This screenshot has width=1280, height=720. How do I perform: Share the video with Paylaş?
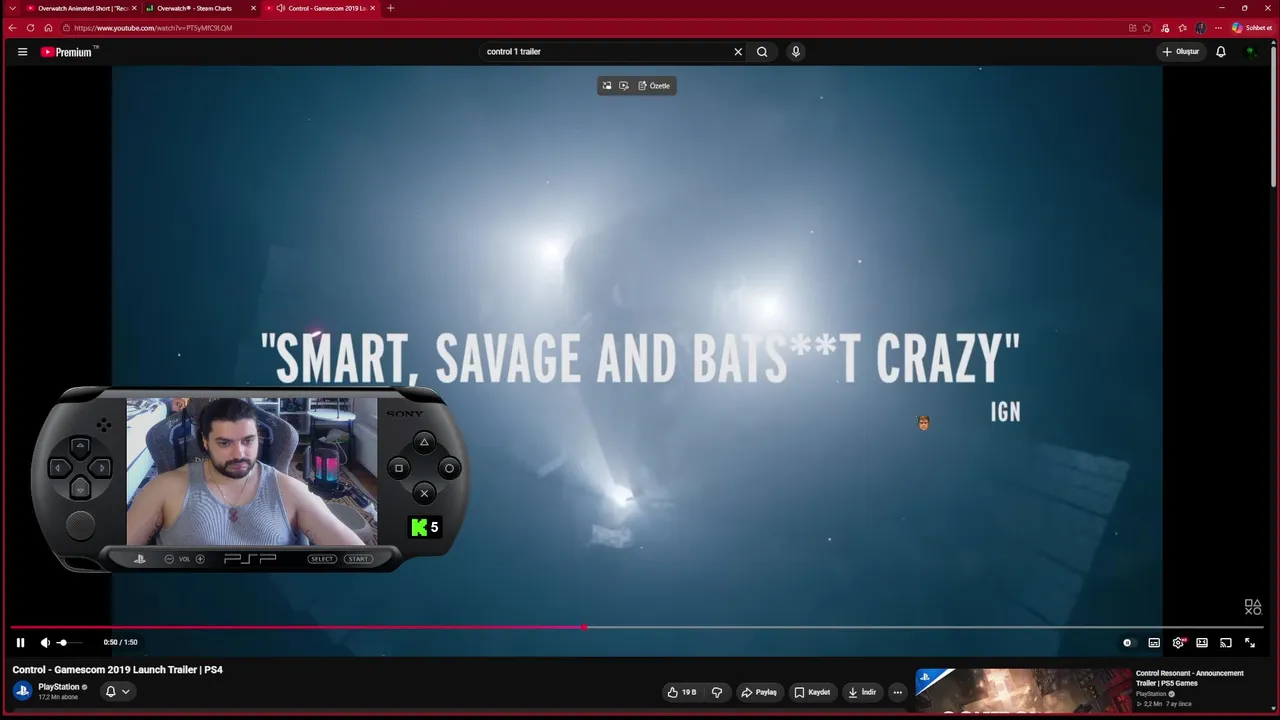(x=759, y=692)
